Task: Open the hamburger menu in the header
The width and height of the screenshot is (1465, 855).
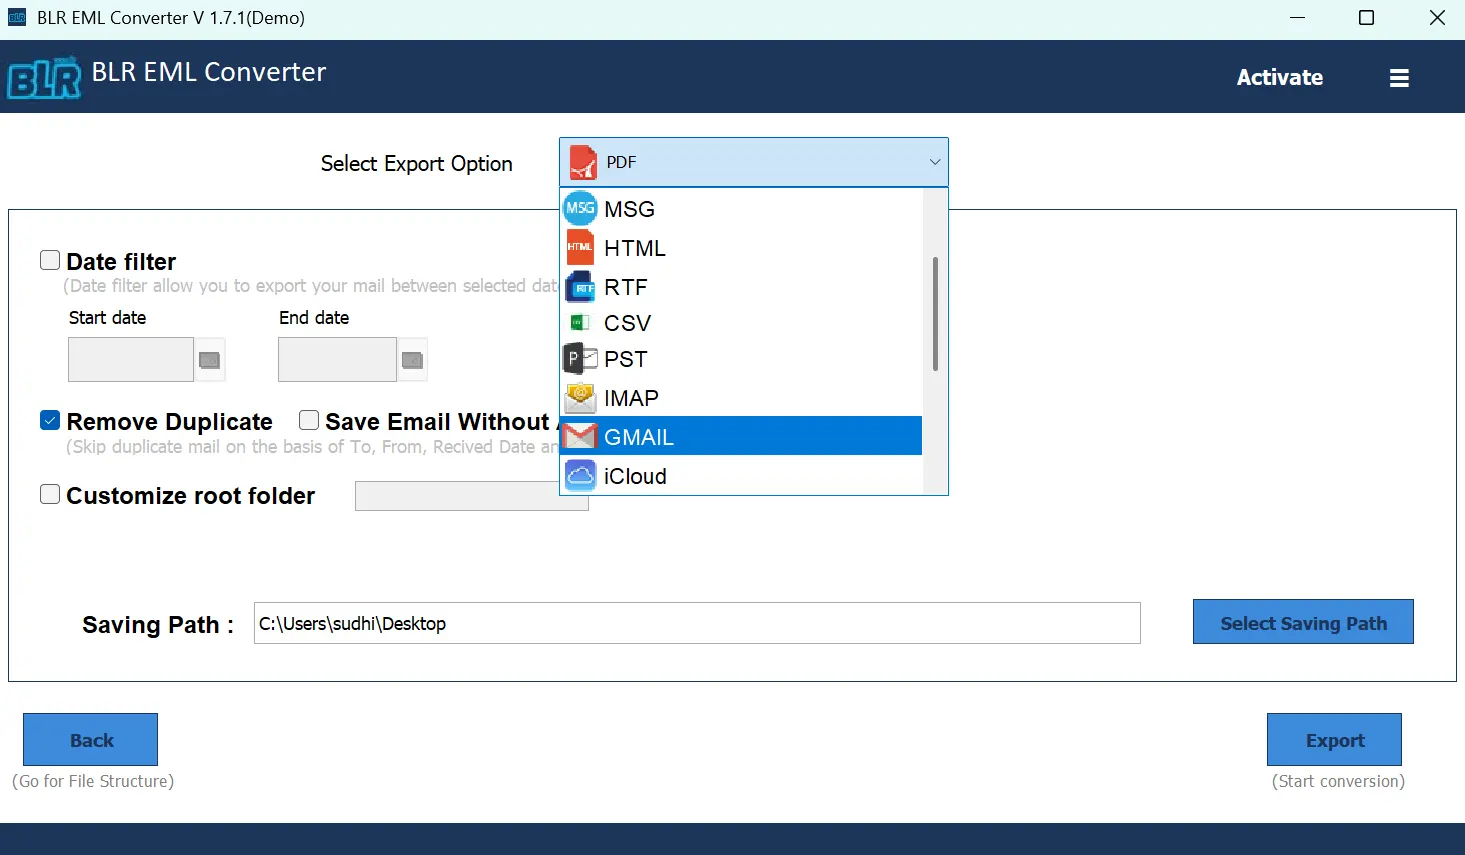Action: [x=1399, y=77]
